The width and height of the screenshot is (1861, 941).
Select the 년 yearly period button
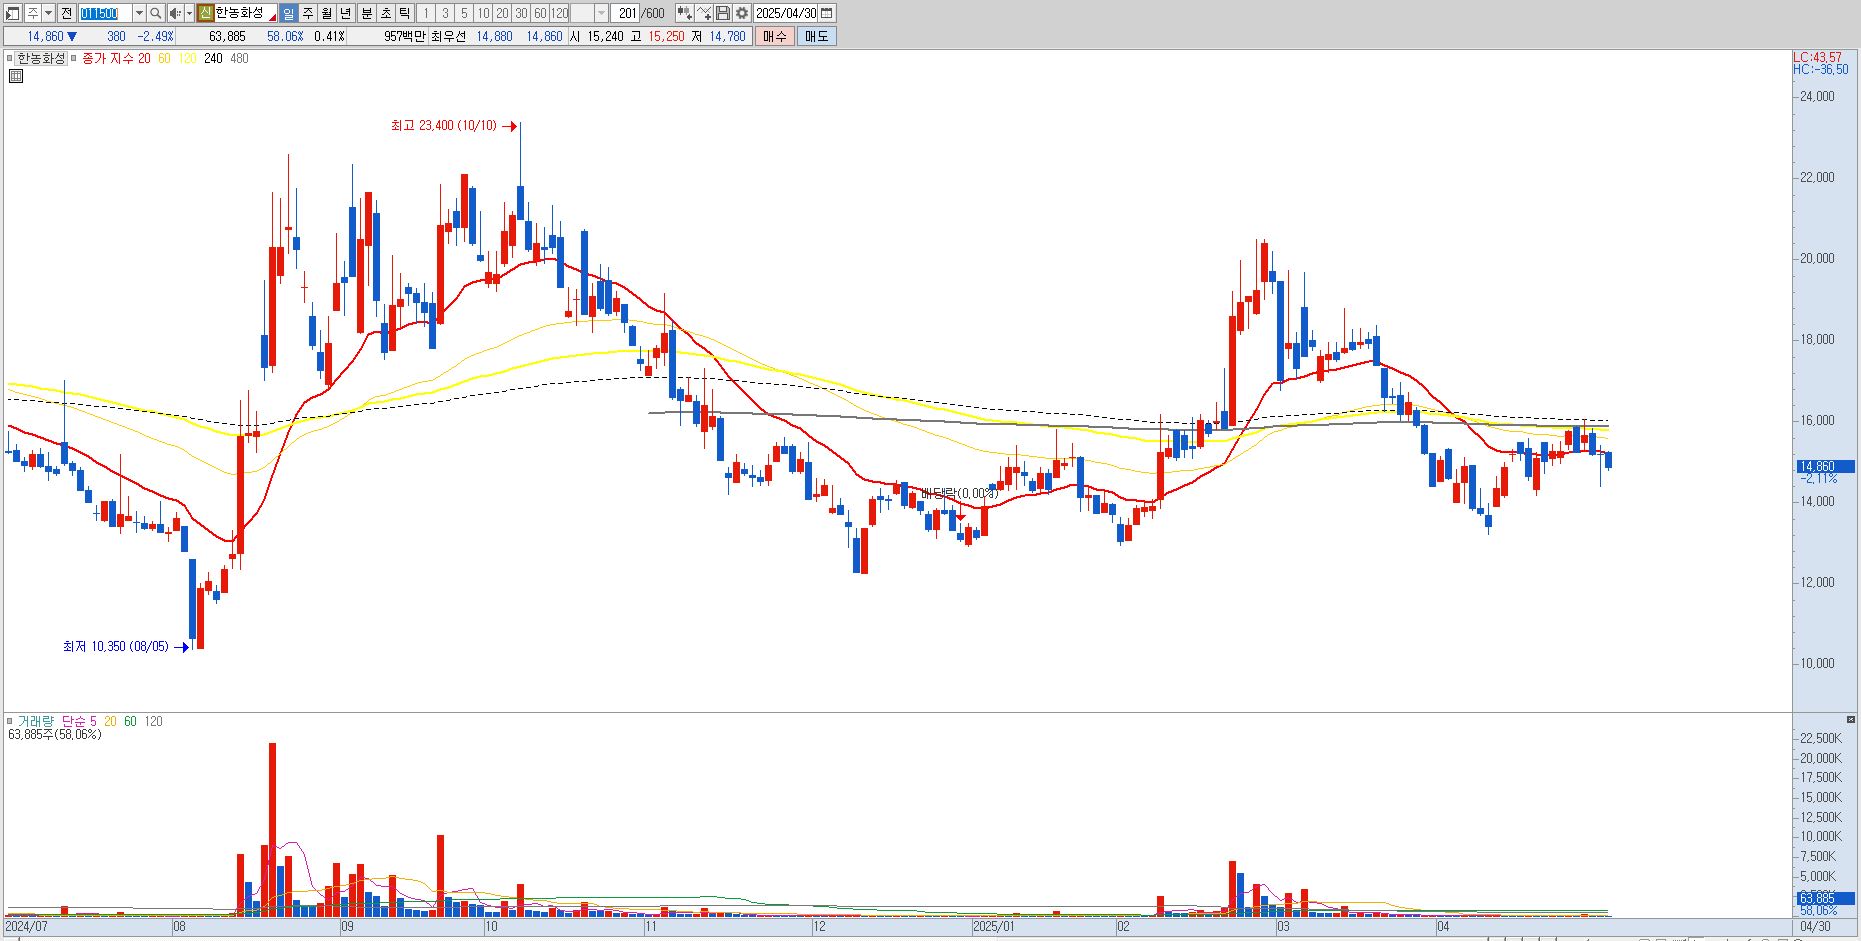coord(346,13)
